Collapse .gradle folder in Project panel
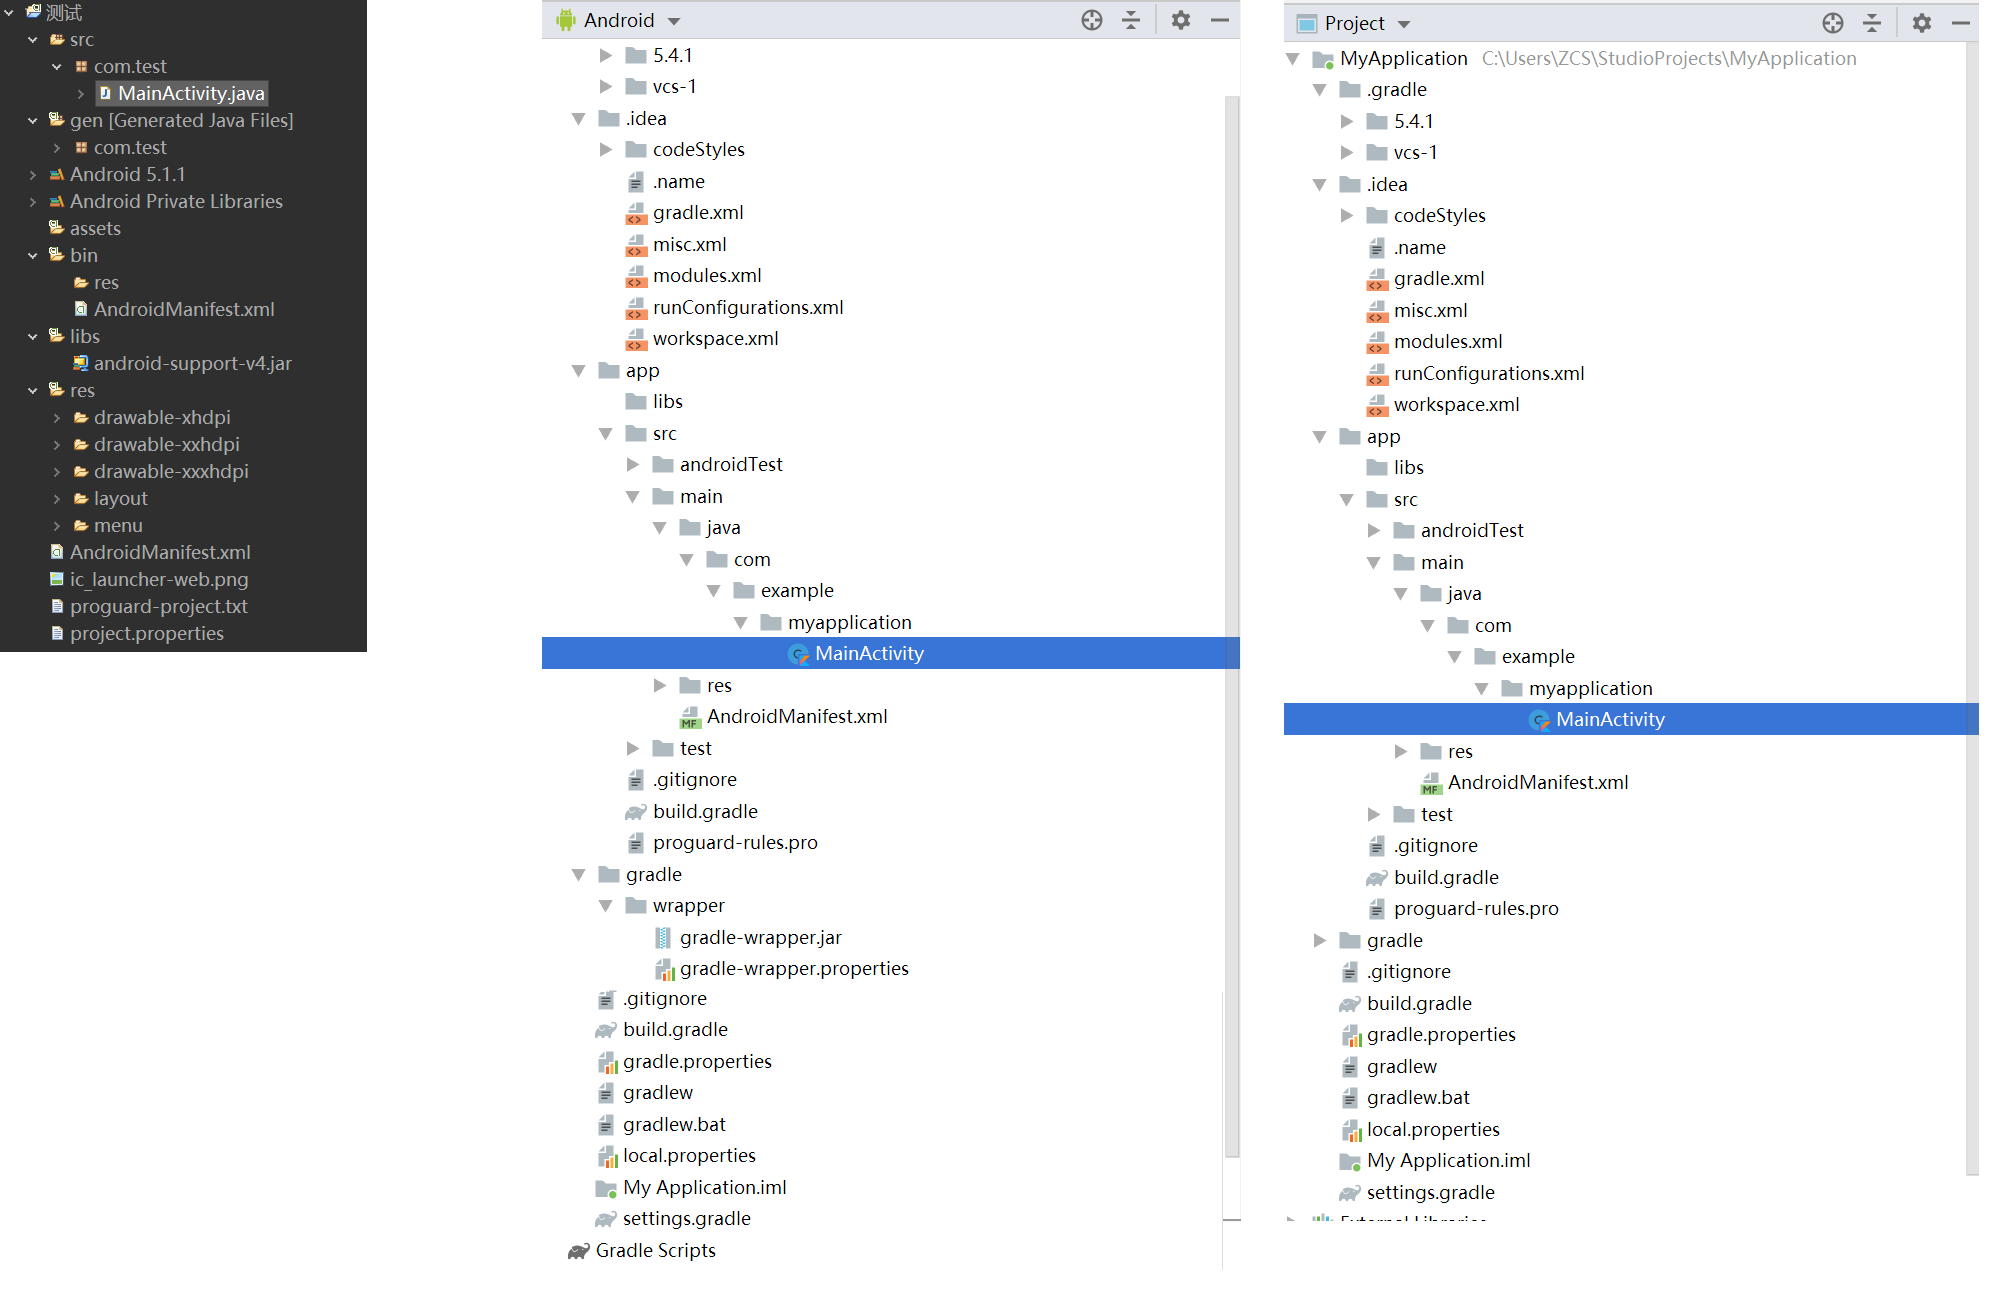The width and height of the screenshot is (1992, 1298). 1319,89
